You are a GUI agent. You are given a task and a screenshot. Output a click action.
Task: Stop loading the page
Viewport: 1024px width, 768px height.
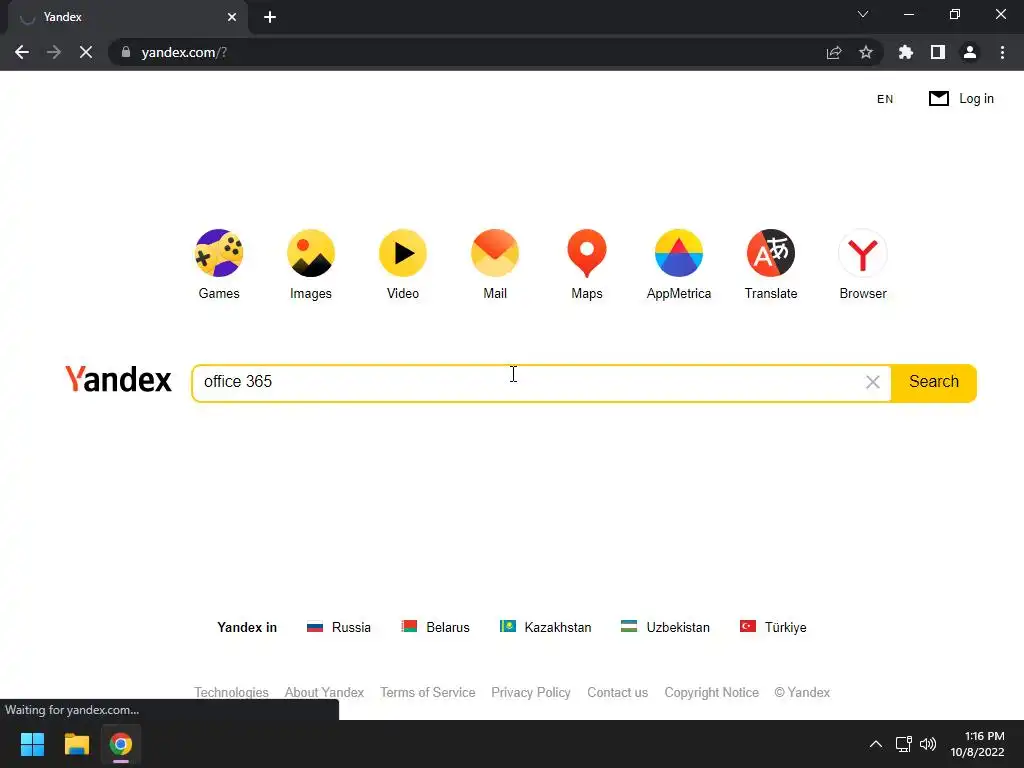[86, 52]
